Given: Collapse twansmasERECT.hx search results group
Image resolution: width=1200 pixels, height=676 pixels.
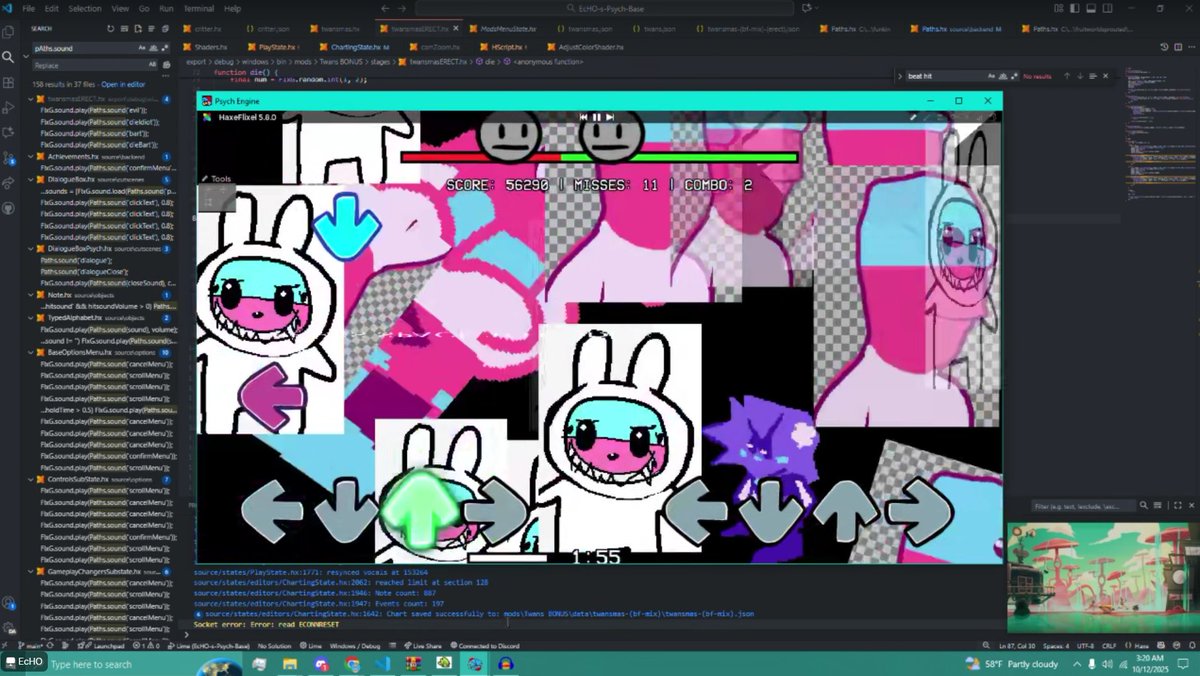Looking at the screenshot, I should click(30, 99).
